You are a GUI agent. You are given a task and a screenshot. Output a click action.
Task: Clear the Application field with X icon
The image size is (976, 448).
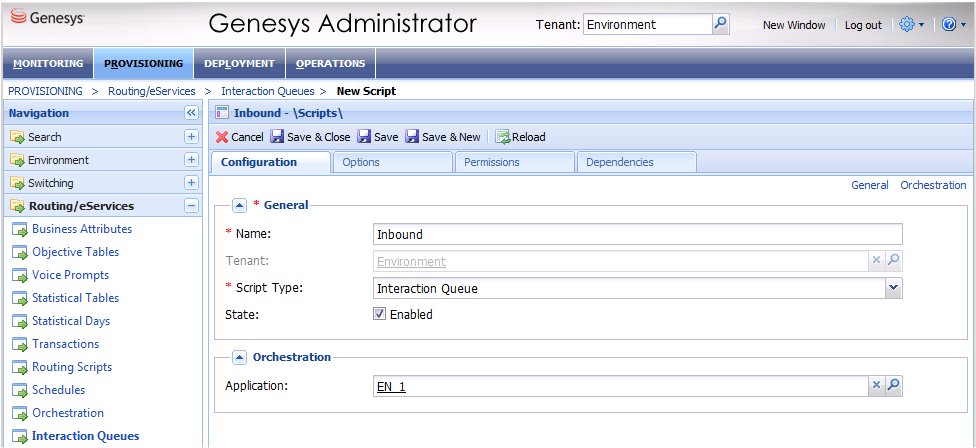tap(875, 385)
